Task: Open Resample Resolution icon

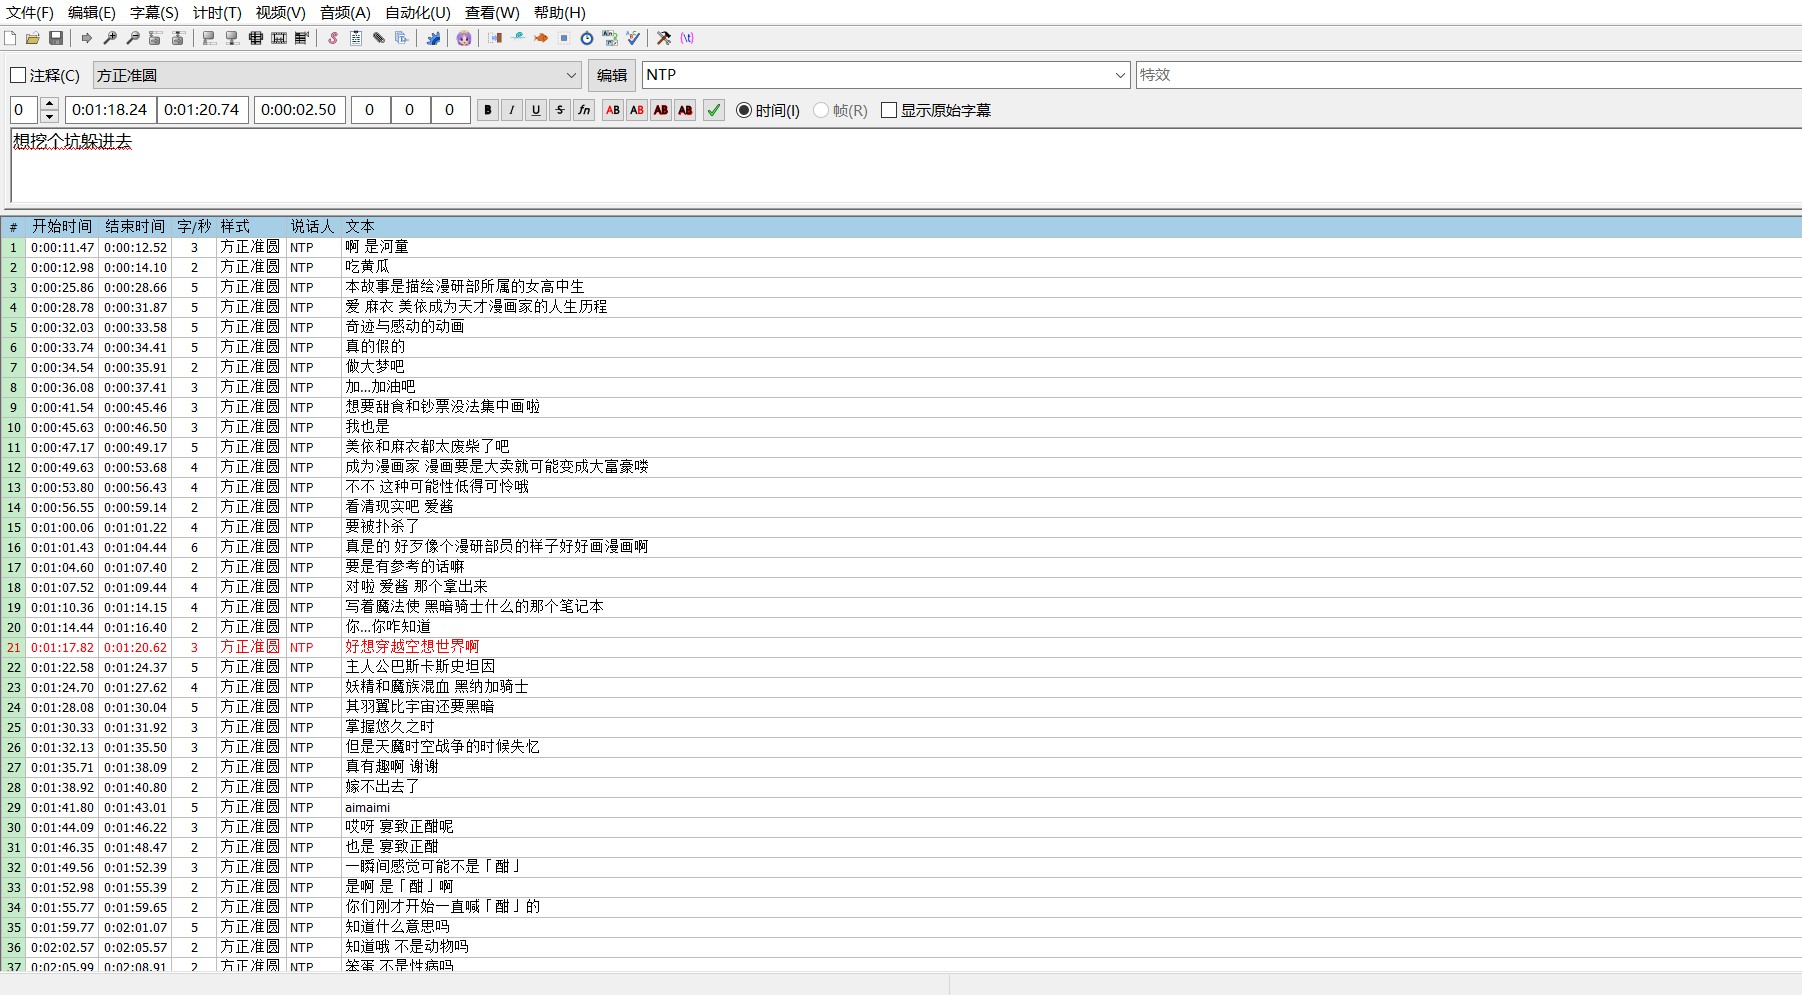Action: click(x=564, y=38)
